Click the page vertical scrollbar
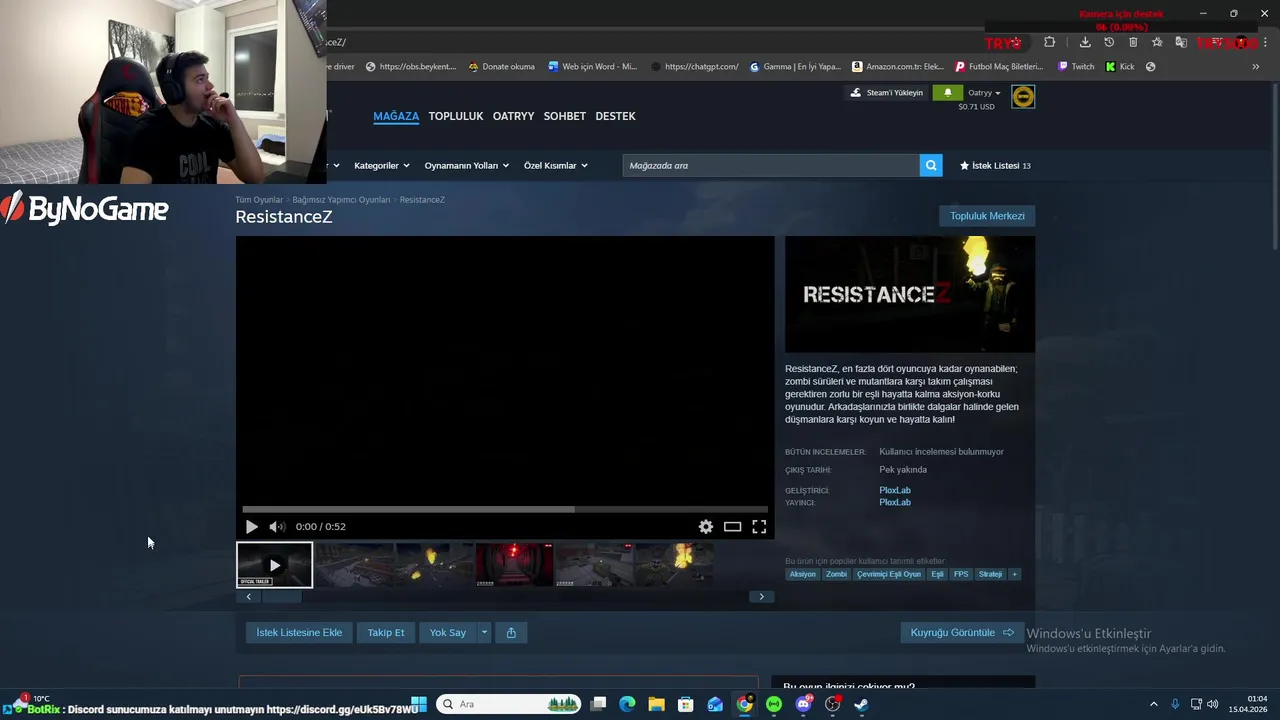This screenshot has height=720, width=1280. click(1273, 166)
